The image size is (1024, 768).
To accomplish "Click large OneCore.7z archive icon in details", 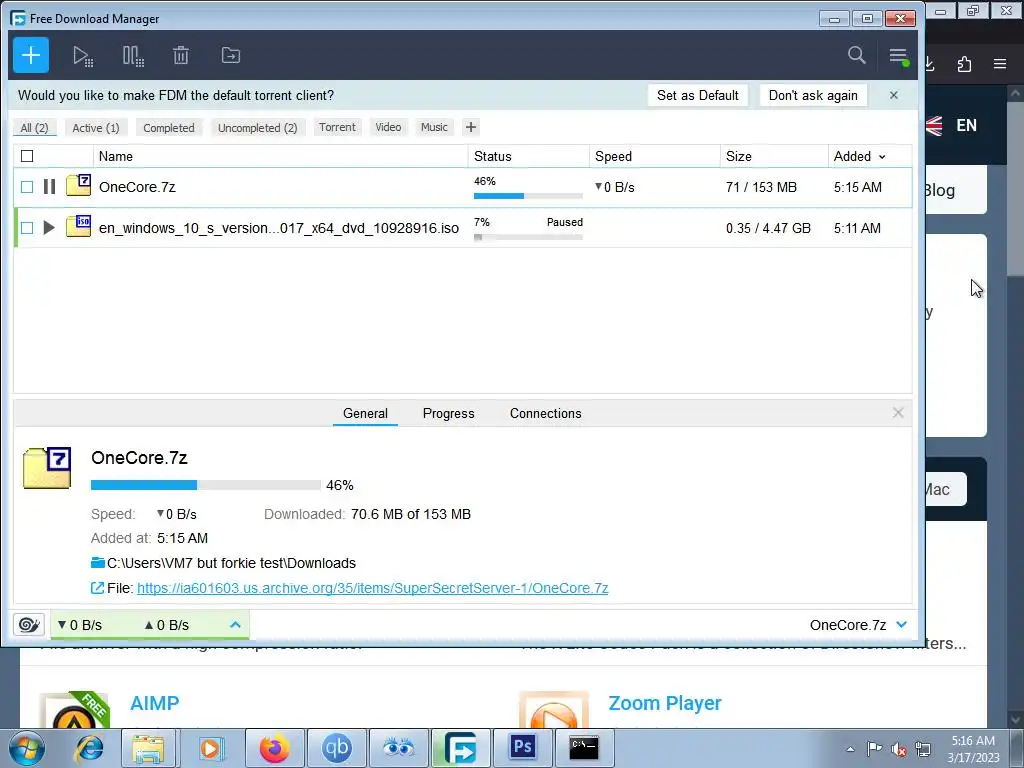I will click(47, 468).
